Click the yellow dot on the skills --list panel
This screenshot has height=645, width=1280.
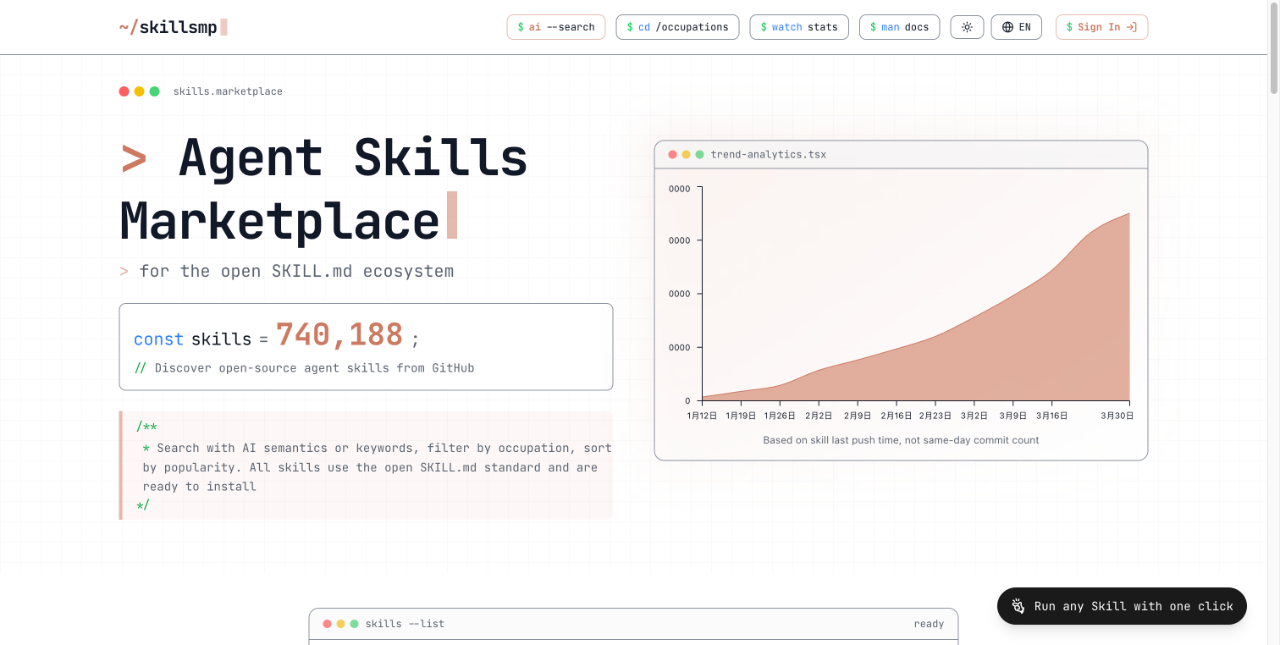[340, 623]
